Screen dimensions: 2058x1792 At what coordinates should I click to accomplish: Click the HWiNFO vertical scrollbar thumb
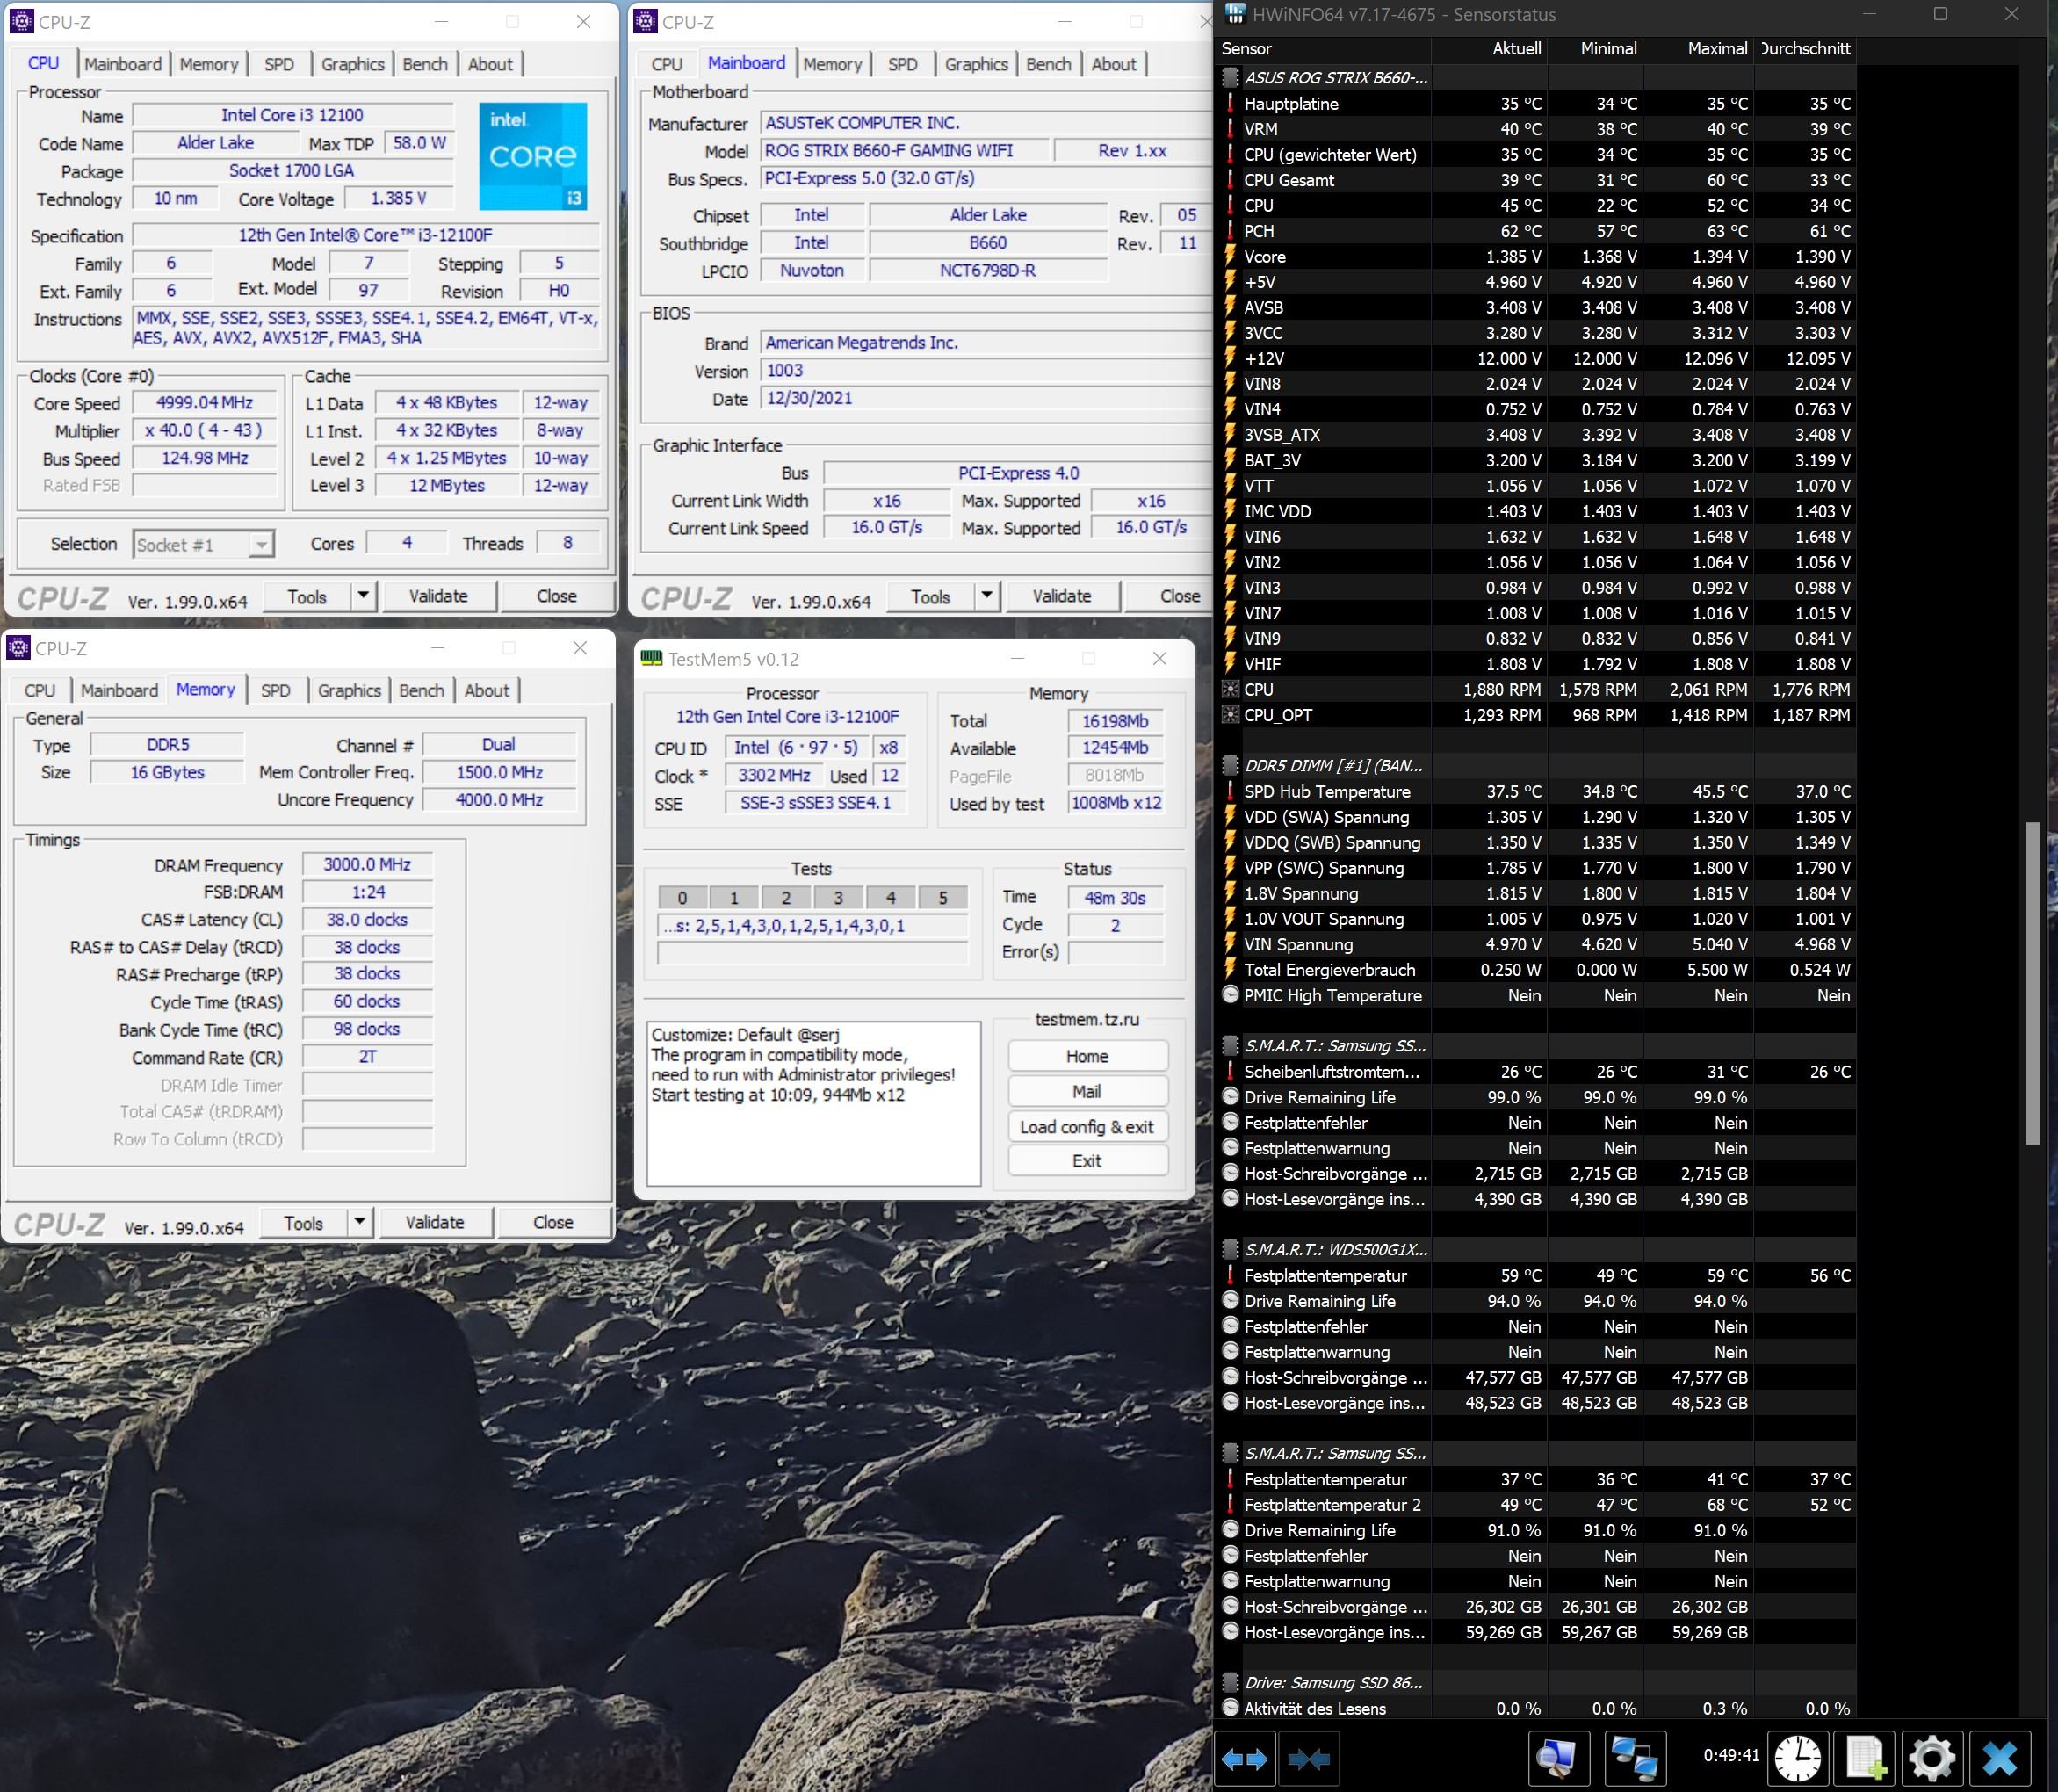click(2032, 982)
